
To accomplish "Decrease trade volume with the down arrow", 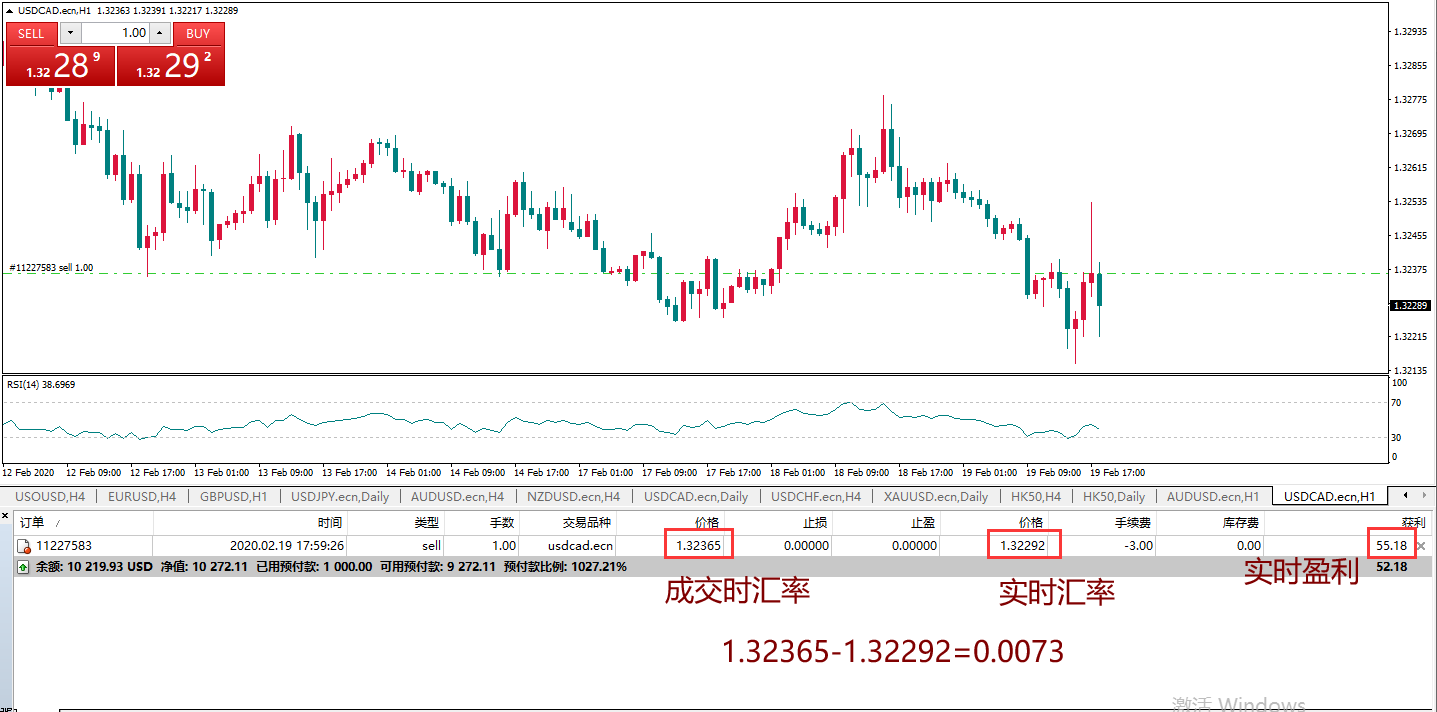I will 69,33.
